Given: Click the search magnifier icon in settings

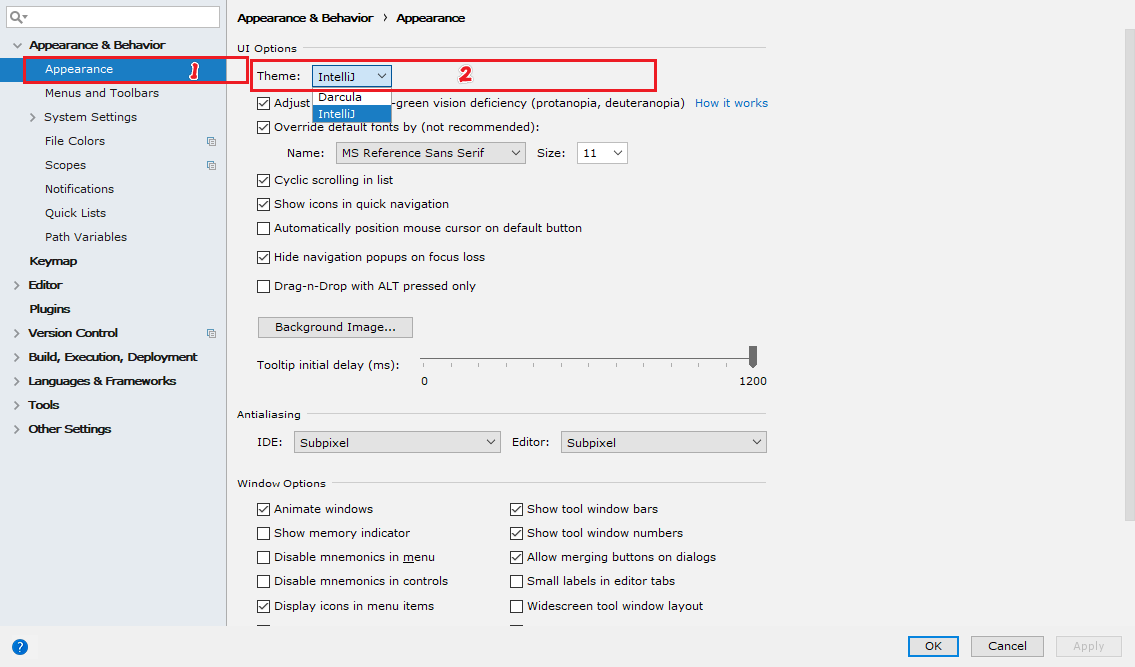Looking at the screenshot, I should pos(17,17).
